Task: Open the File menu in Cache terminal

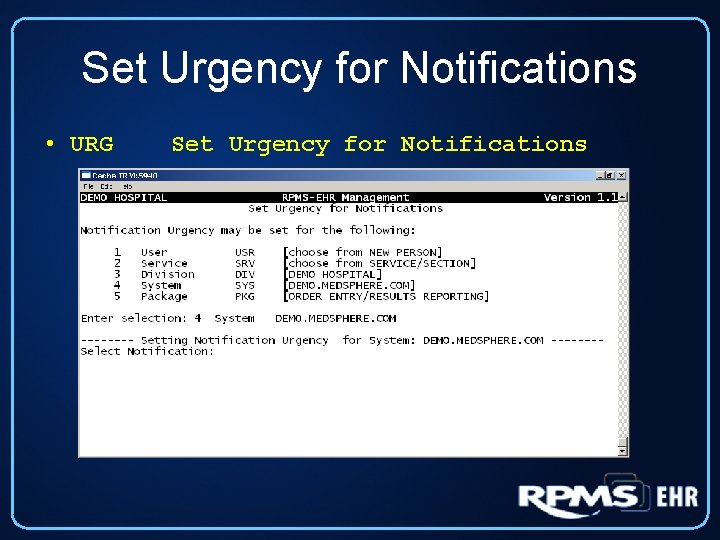Action: pos(89,186)
